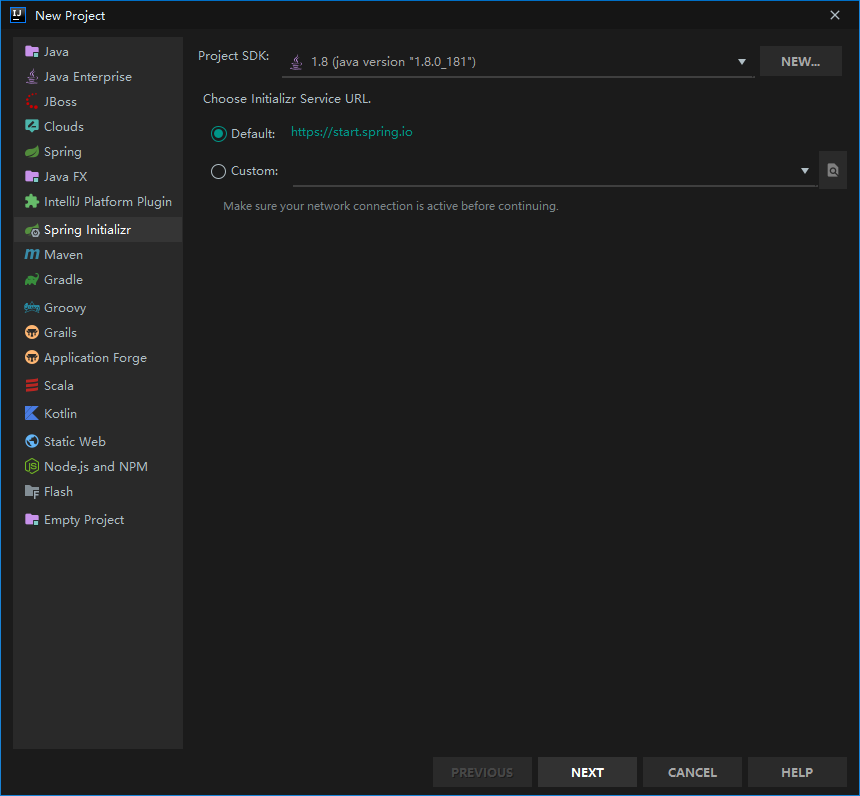Click the JBoss red dotted icon
860x796 pixels.
[x=32, y=101]
